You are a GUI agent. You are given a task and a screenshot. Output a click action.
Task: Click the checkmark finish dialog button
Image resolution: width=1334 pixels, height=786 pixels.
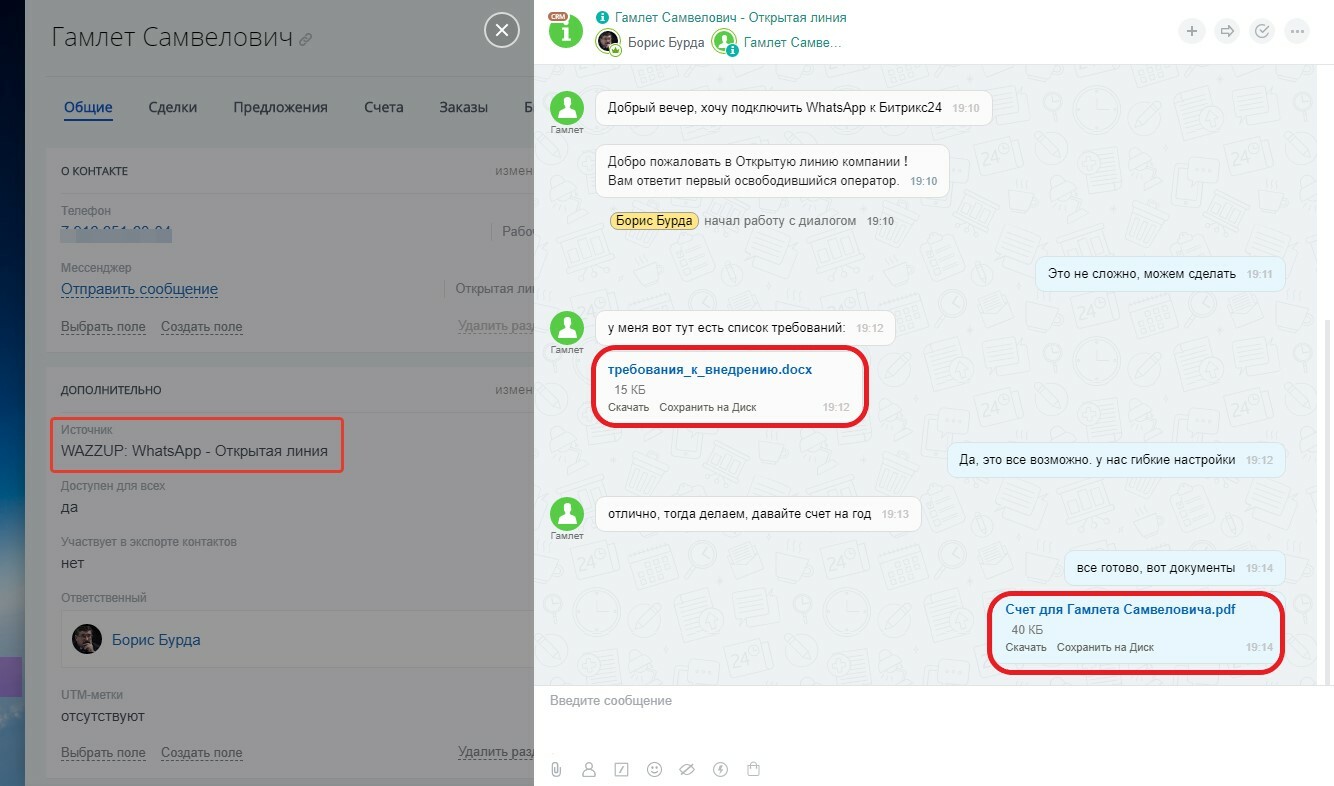pos(1262,32)
